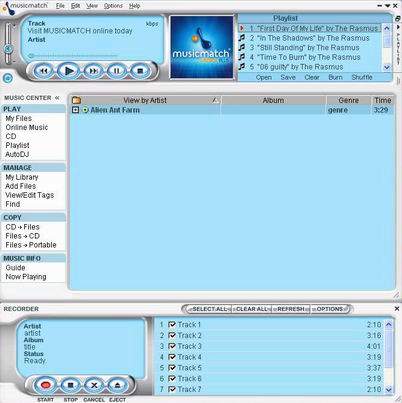The width and height of the screenshot is (402, 403).
Task: Click SELECT ALL in recorder toolbar
Action: (x=209, y=309)
